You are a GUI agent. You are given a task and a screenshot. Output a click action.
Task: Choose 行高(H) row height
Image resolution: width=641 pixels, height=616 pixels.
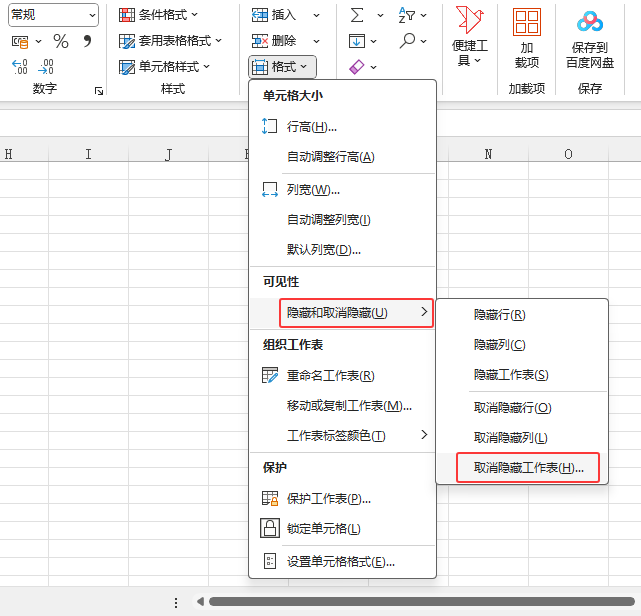(x=343, y=127)
